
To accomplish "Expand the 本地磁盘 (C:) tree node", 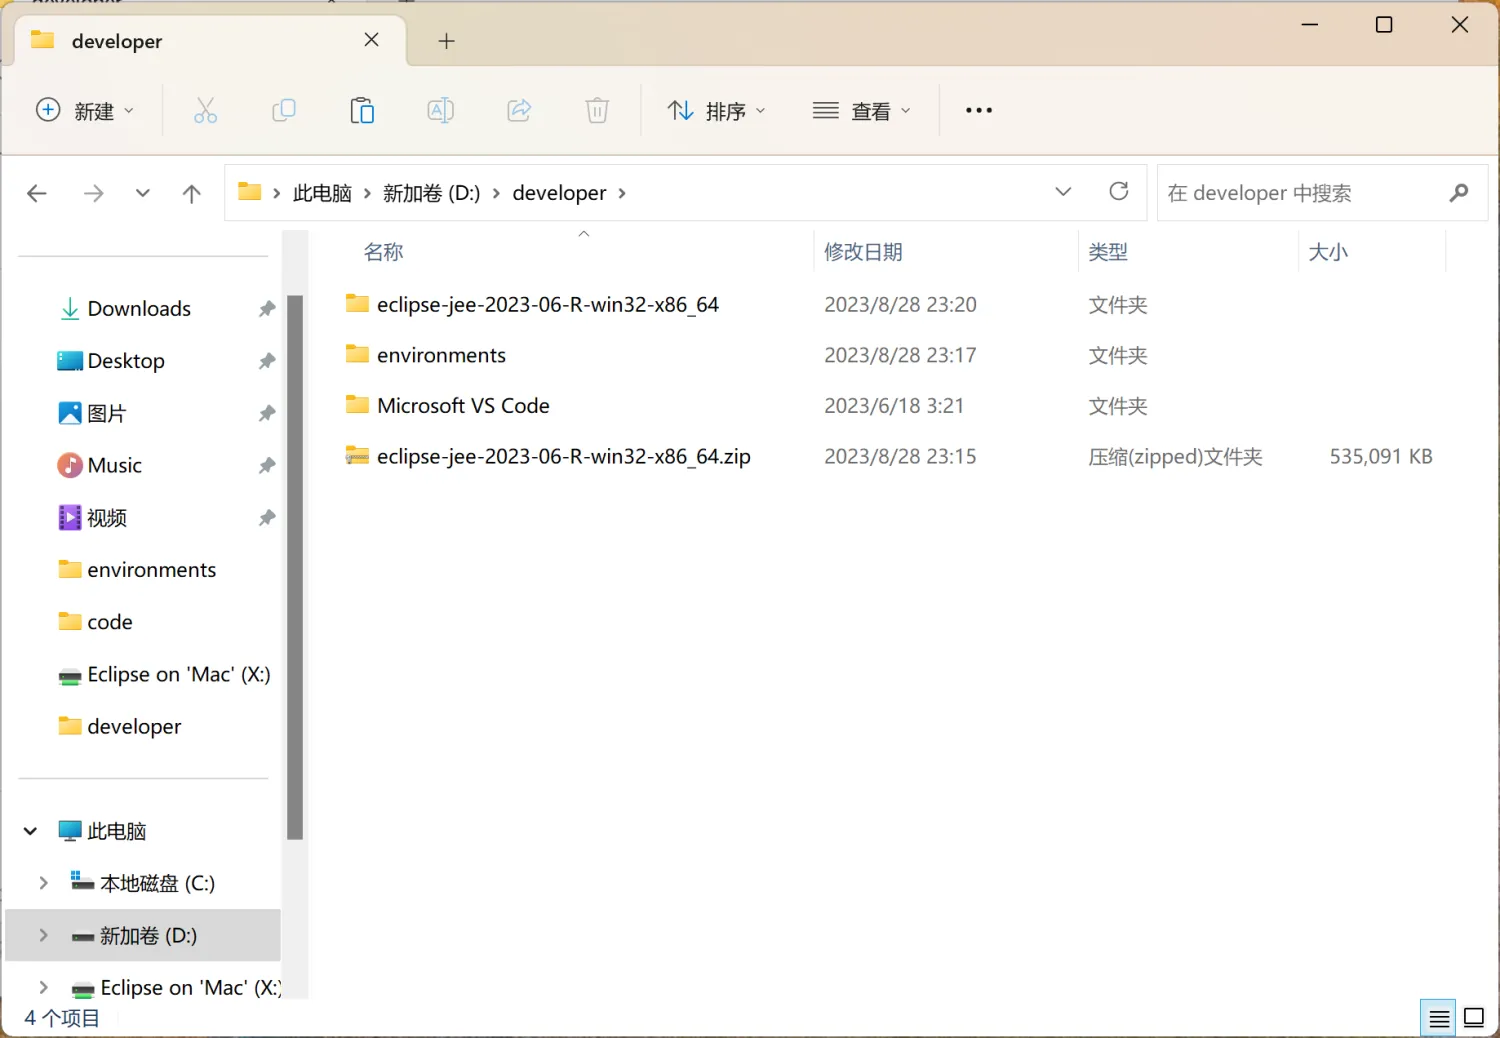I will click(43, 883).
